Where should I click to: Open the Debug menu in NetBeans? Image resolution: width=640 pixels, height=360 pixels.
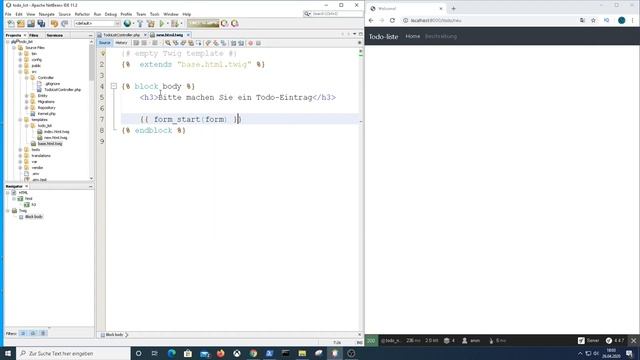(111, 14)
